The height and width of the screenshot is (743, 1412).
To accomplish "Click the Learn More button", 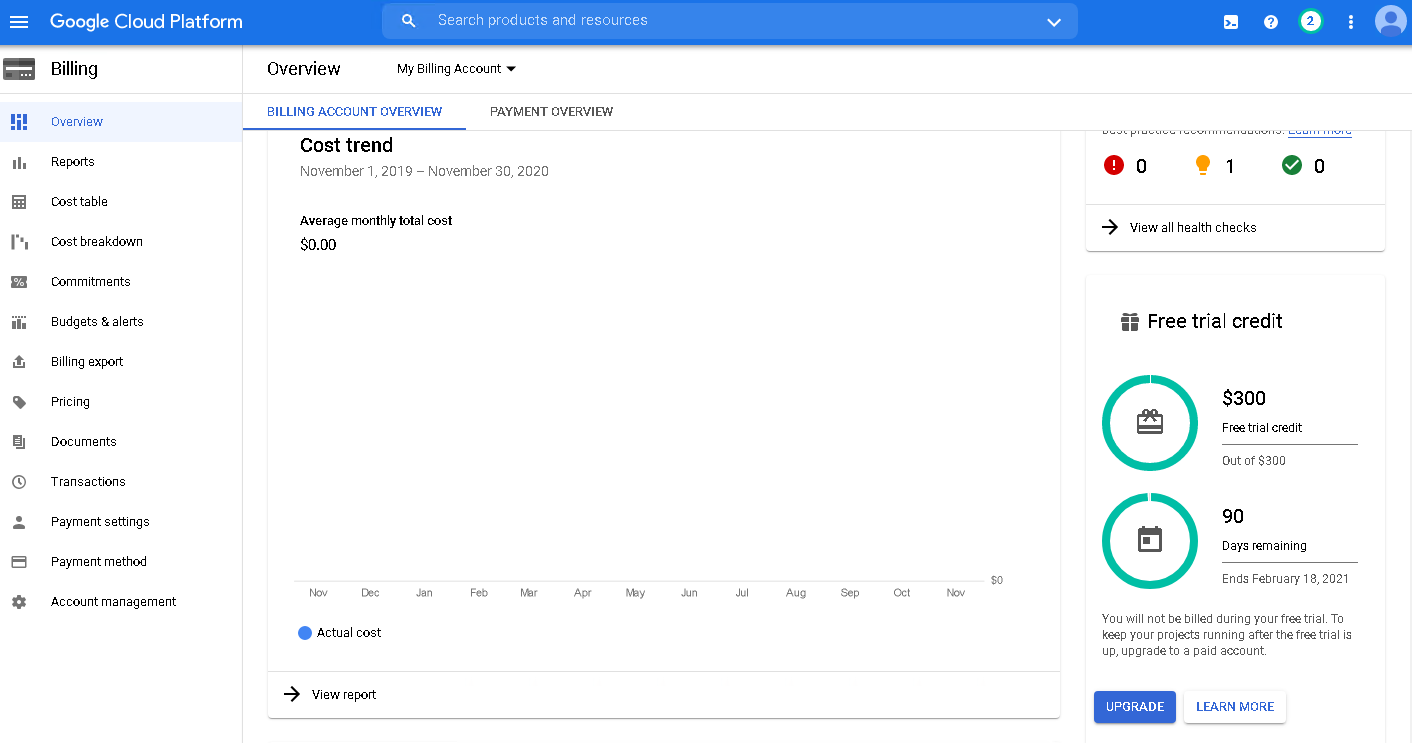I will pyautogui.click(x=1234, y=707).
